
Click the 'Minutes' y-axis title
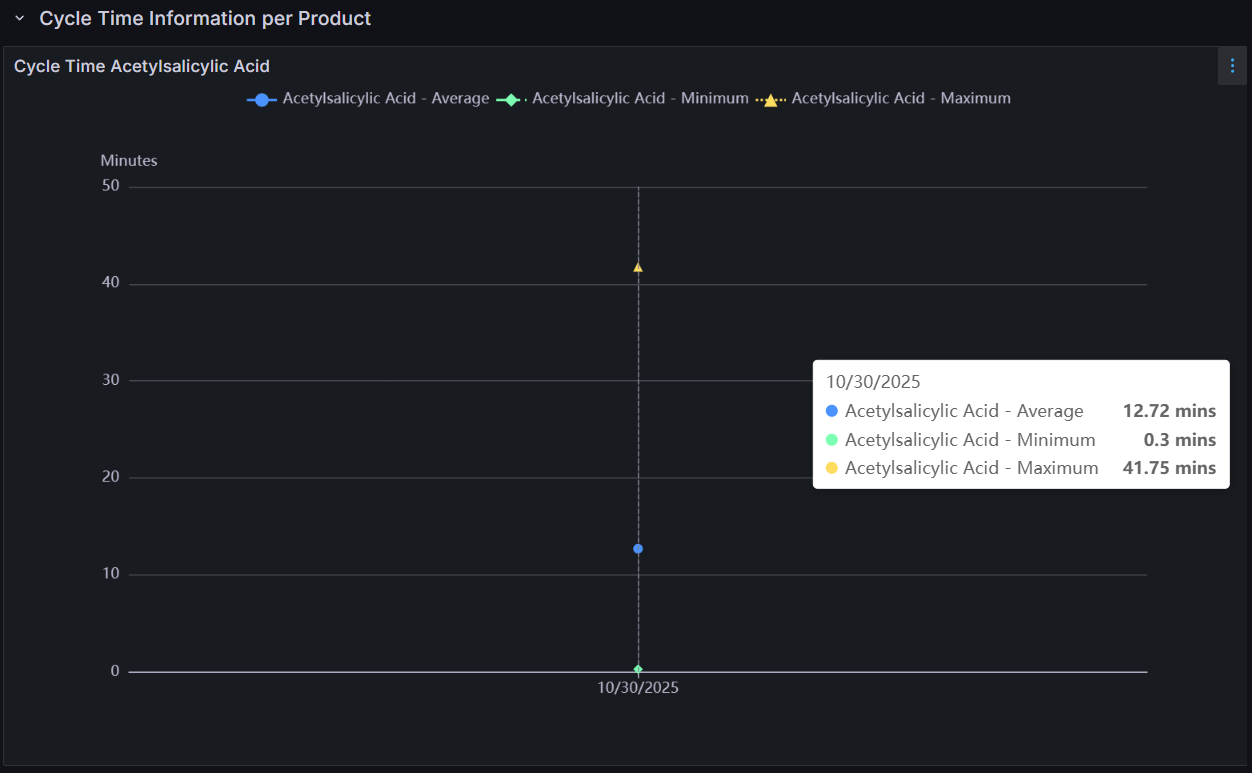click(129, 161)
